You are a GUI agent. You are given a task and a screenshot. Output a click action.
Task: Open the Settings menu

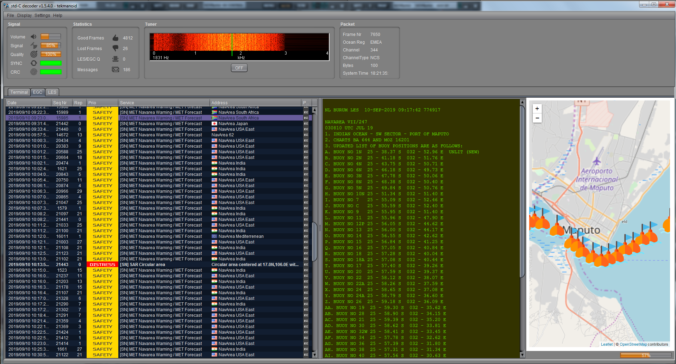pyautogui.click(x=42, y=15)
